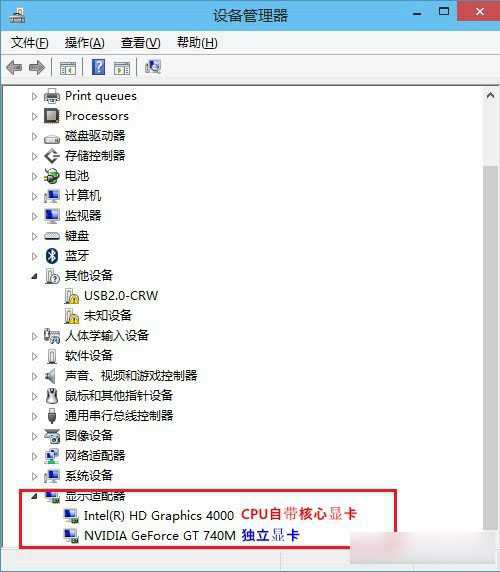Select the 未知设备 entry
500x572 pixels.
108,315
